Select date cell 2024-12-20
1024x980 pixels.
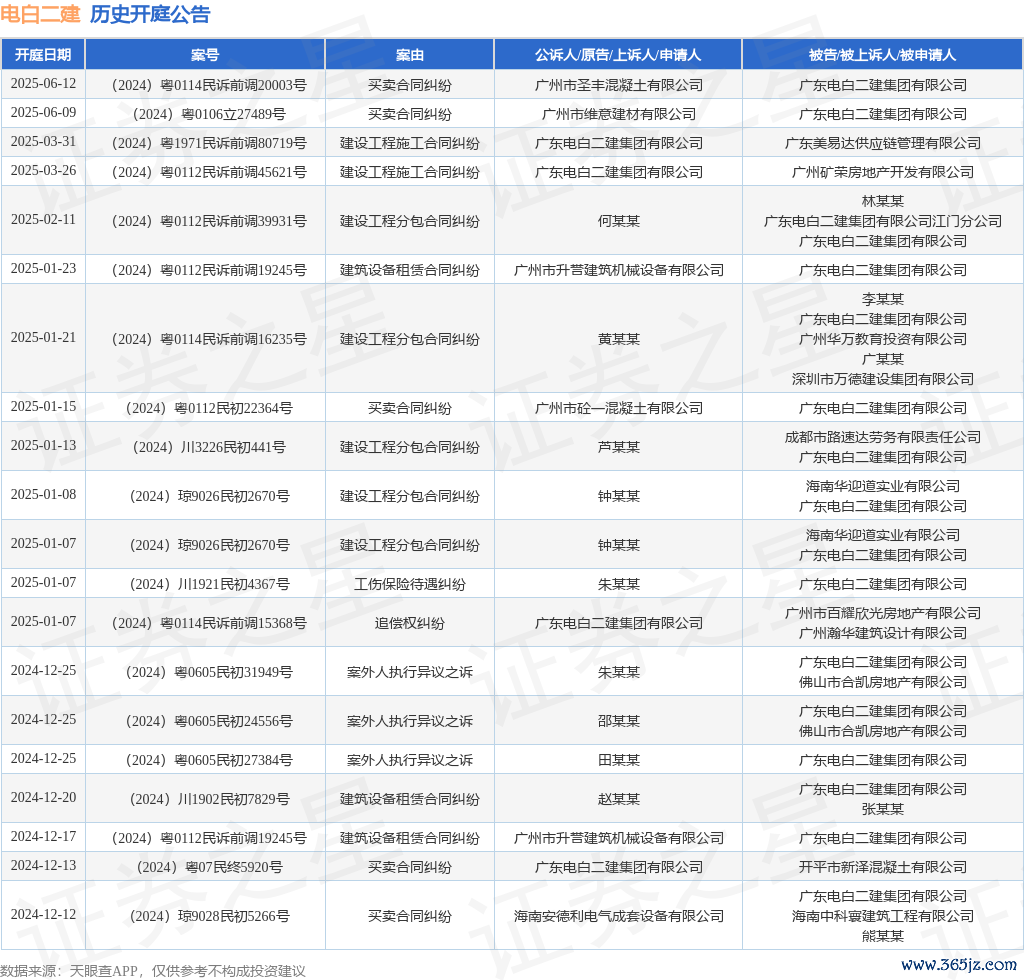(x=43, y=797)
